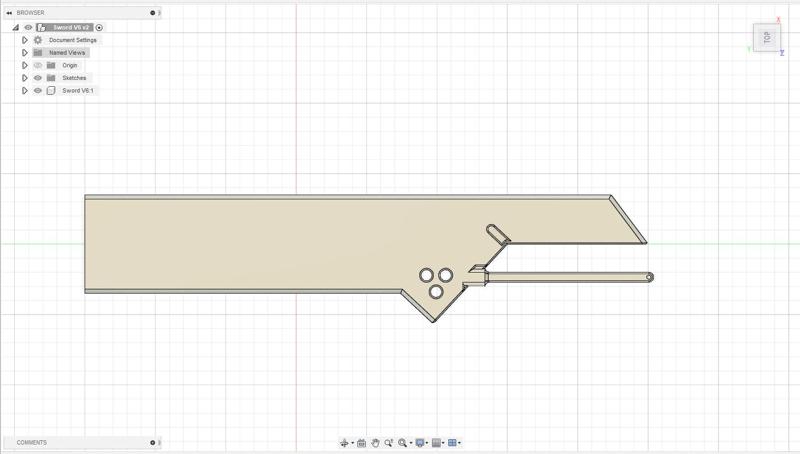Click the Z axis label on ViewCube
Viewport: 800px width, 454px height.
[782, 53]
